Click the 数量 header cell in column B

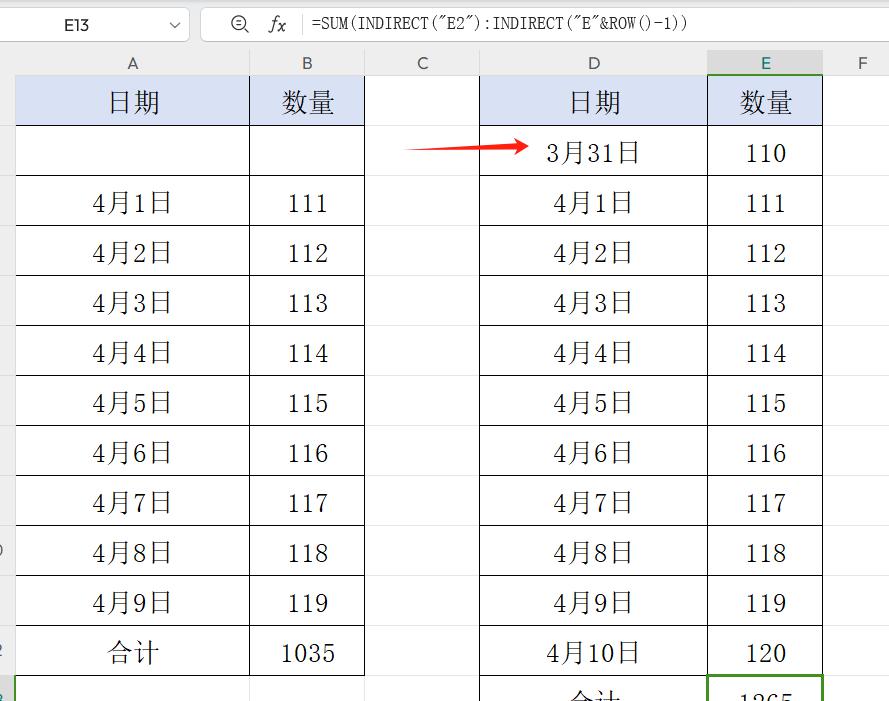(x=307, y=101)
